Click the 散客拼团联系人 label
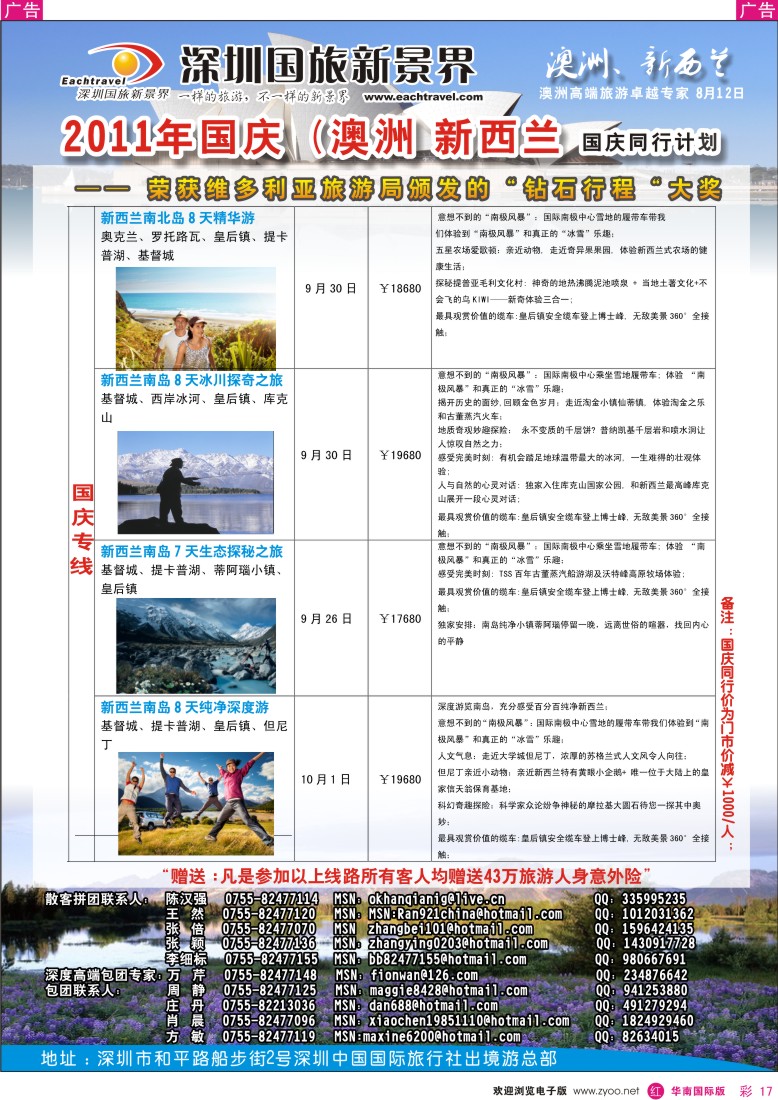The height and width of the screenshot is (1100, 778). coord(97,899)
